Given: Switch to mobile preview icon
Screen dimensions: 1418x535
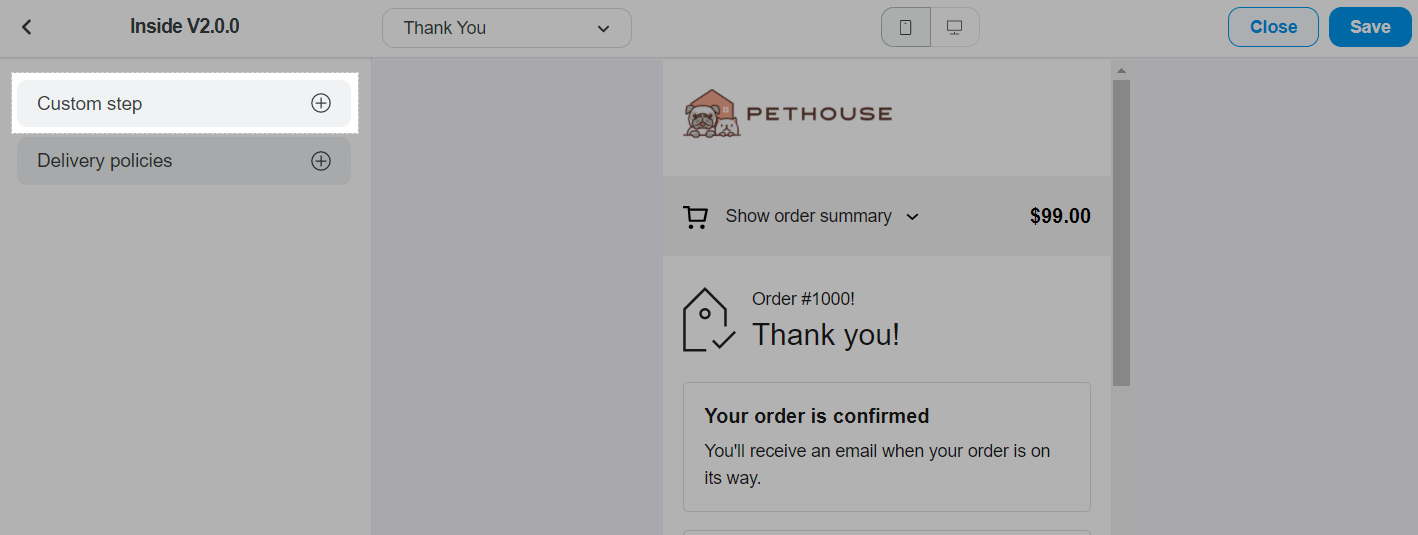Looking at the screenshot, I should point(906,28).
